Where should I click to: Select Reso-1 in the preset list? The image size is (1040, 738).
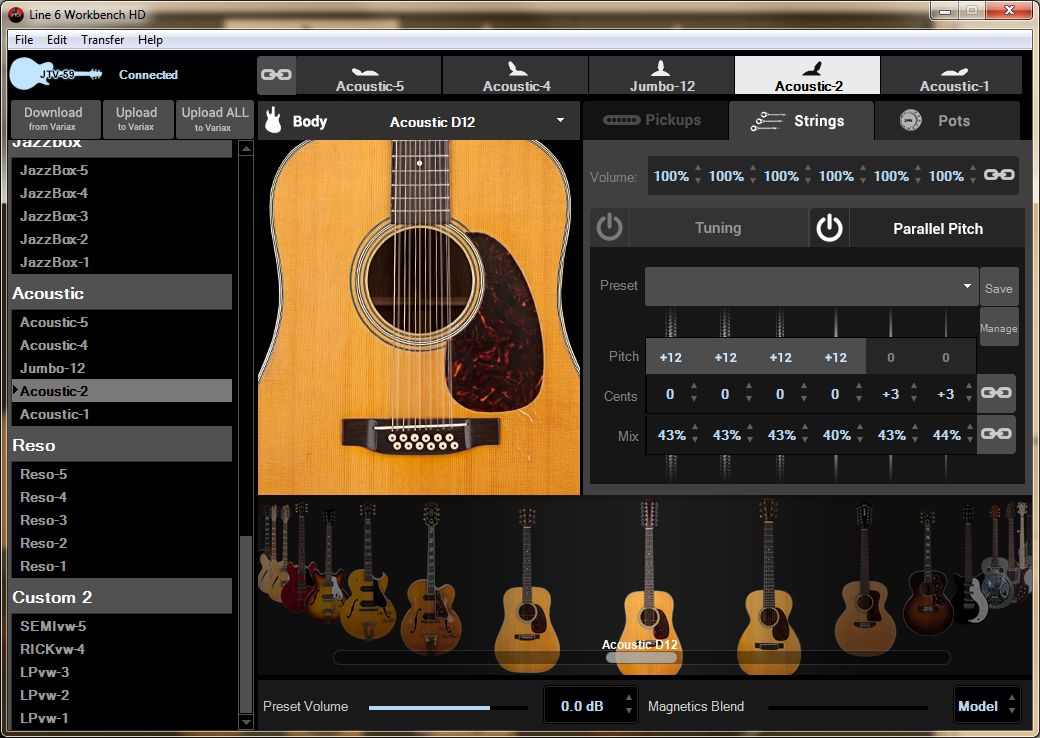point(121,566)
